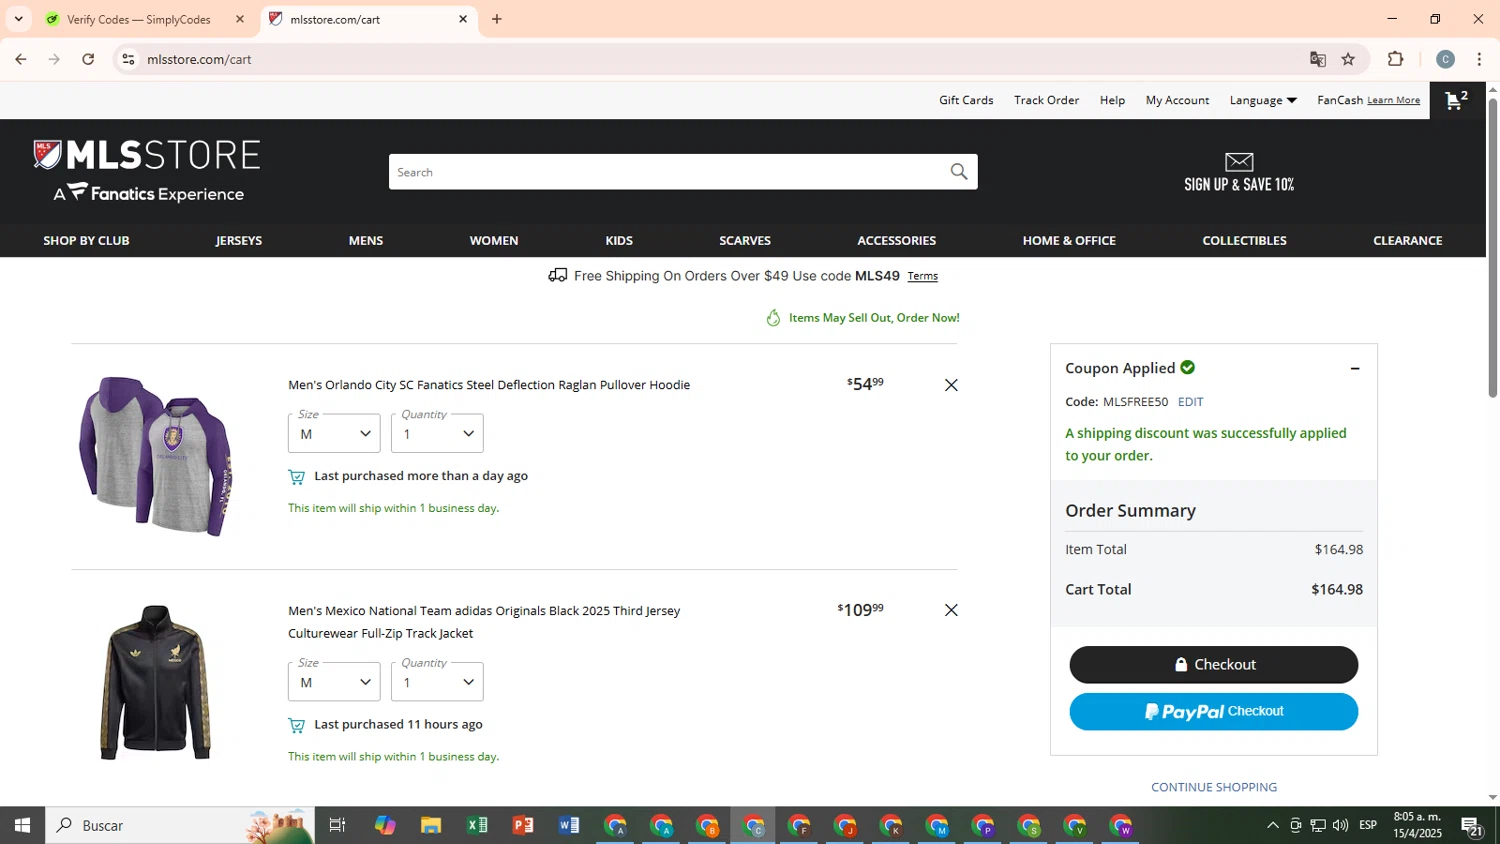
Task: View site information icon in address bar
Action: (128, 59)
